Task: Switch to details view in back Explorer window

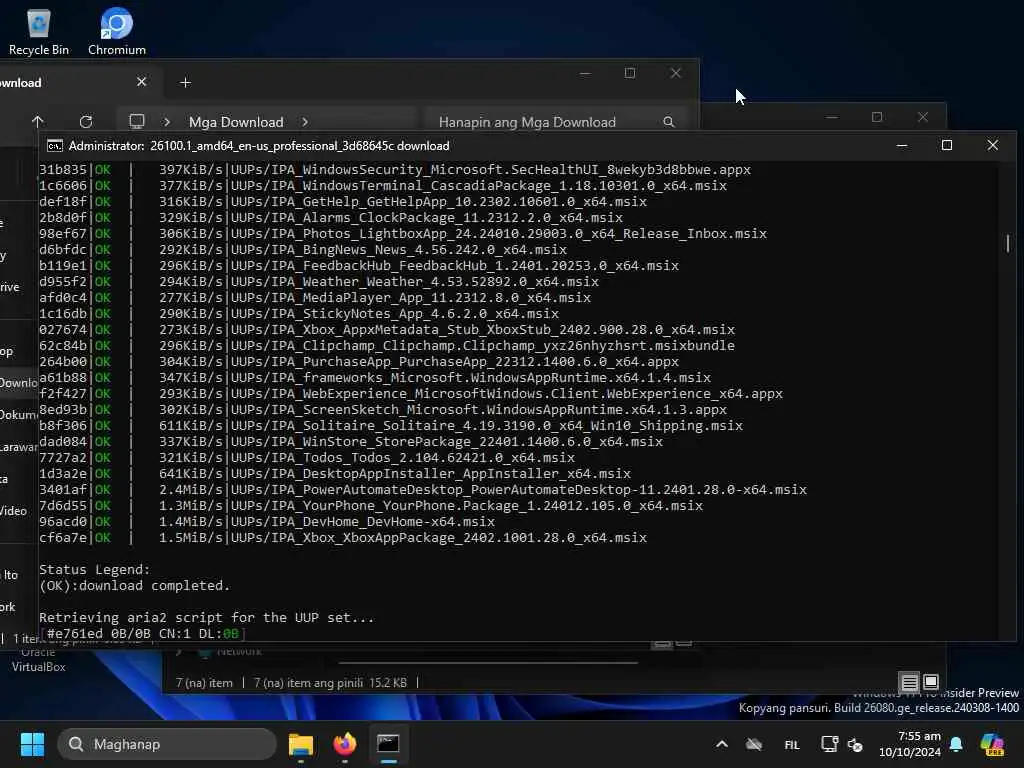Action: (909, 683)
